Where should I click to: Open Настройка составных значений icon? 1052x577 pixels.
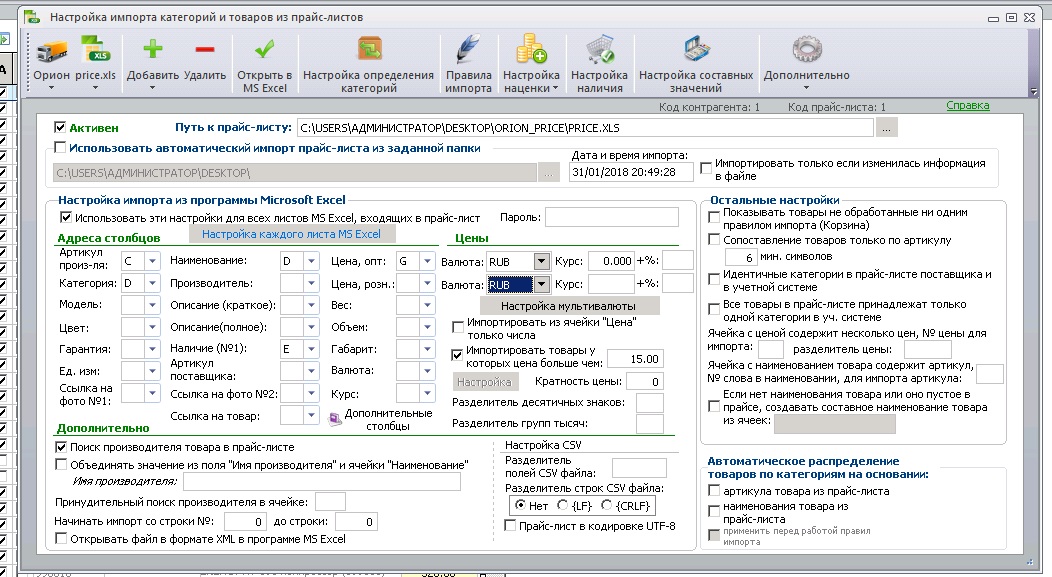(696, 51)
